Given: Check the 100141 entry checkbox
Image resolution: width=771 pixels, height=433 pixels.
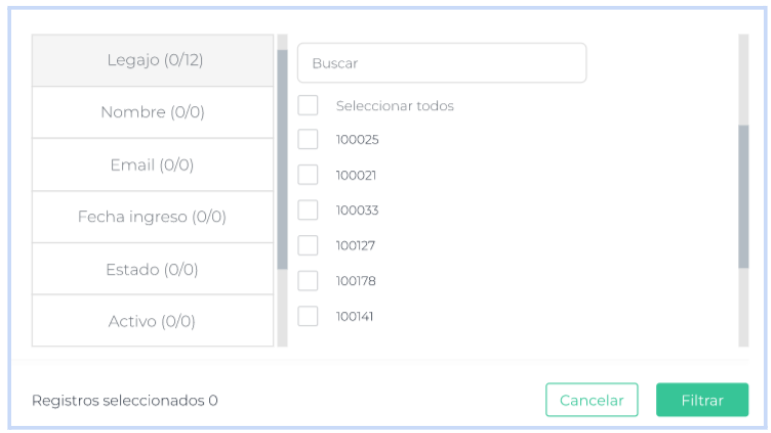Looking at the screenshot, I should pyautogui.click(x=308, y=316).
